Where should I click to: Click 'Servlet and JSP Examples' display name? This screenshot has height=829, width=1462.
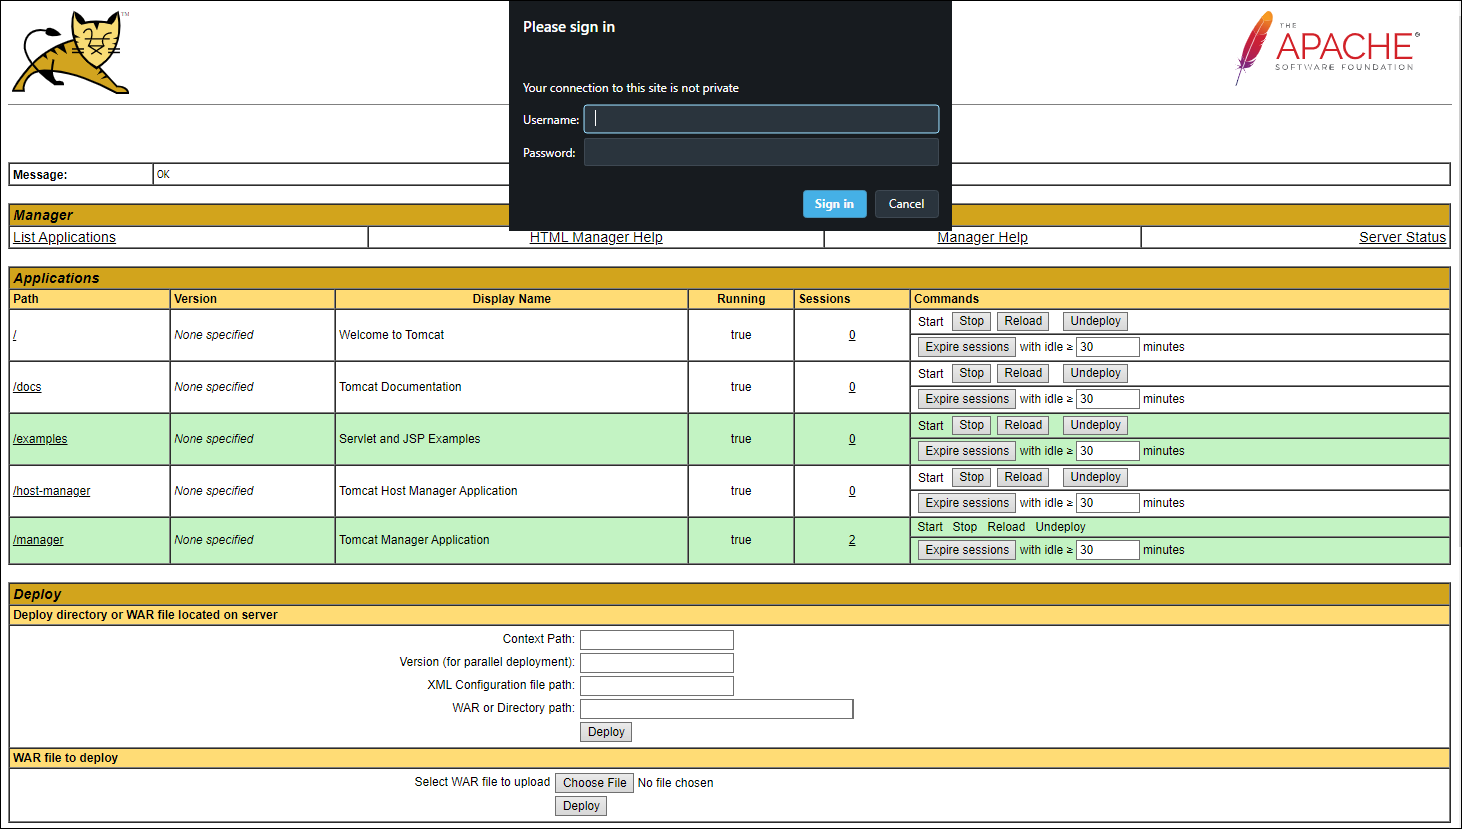[x=409, y=439]
